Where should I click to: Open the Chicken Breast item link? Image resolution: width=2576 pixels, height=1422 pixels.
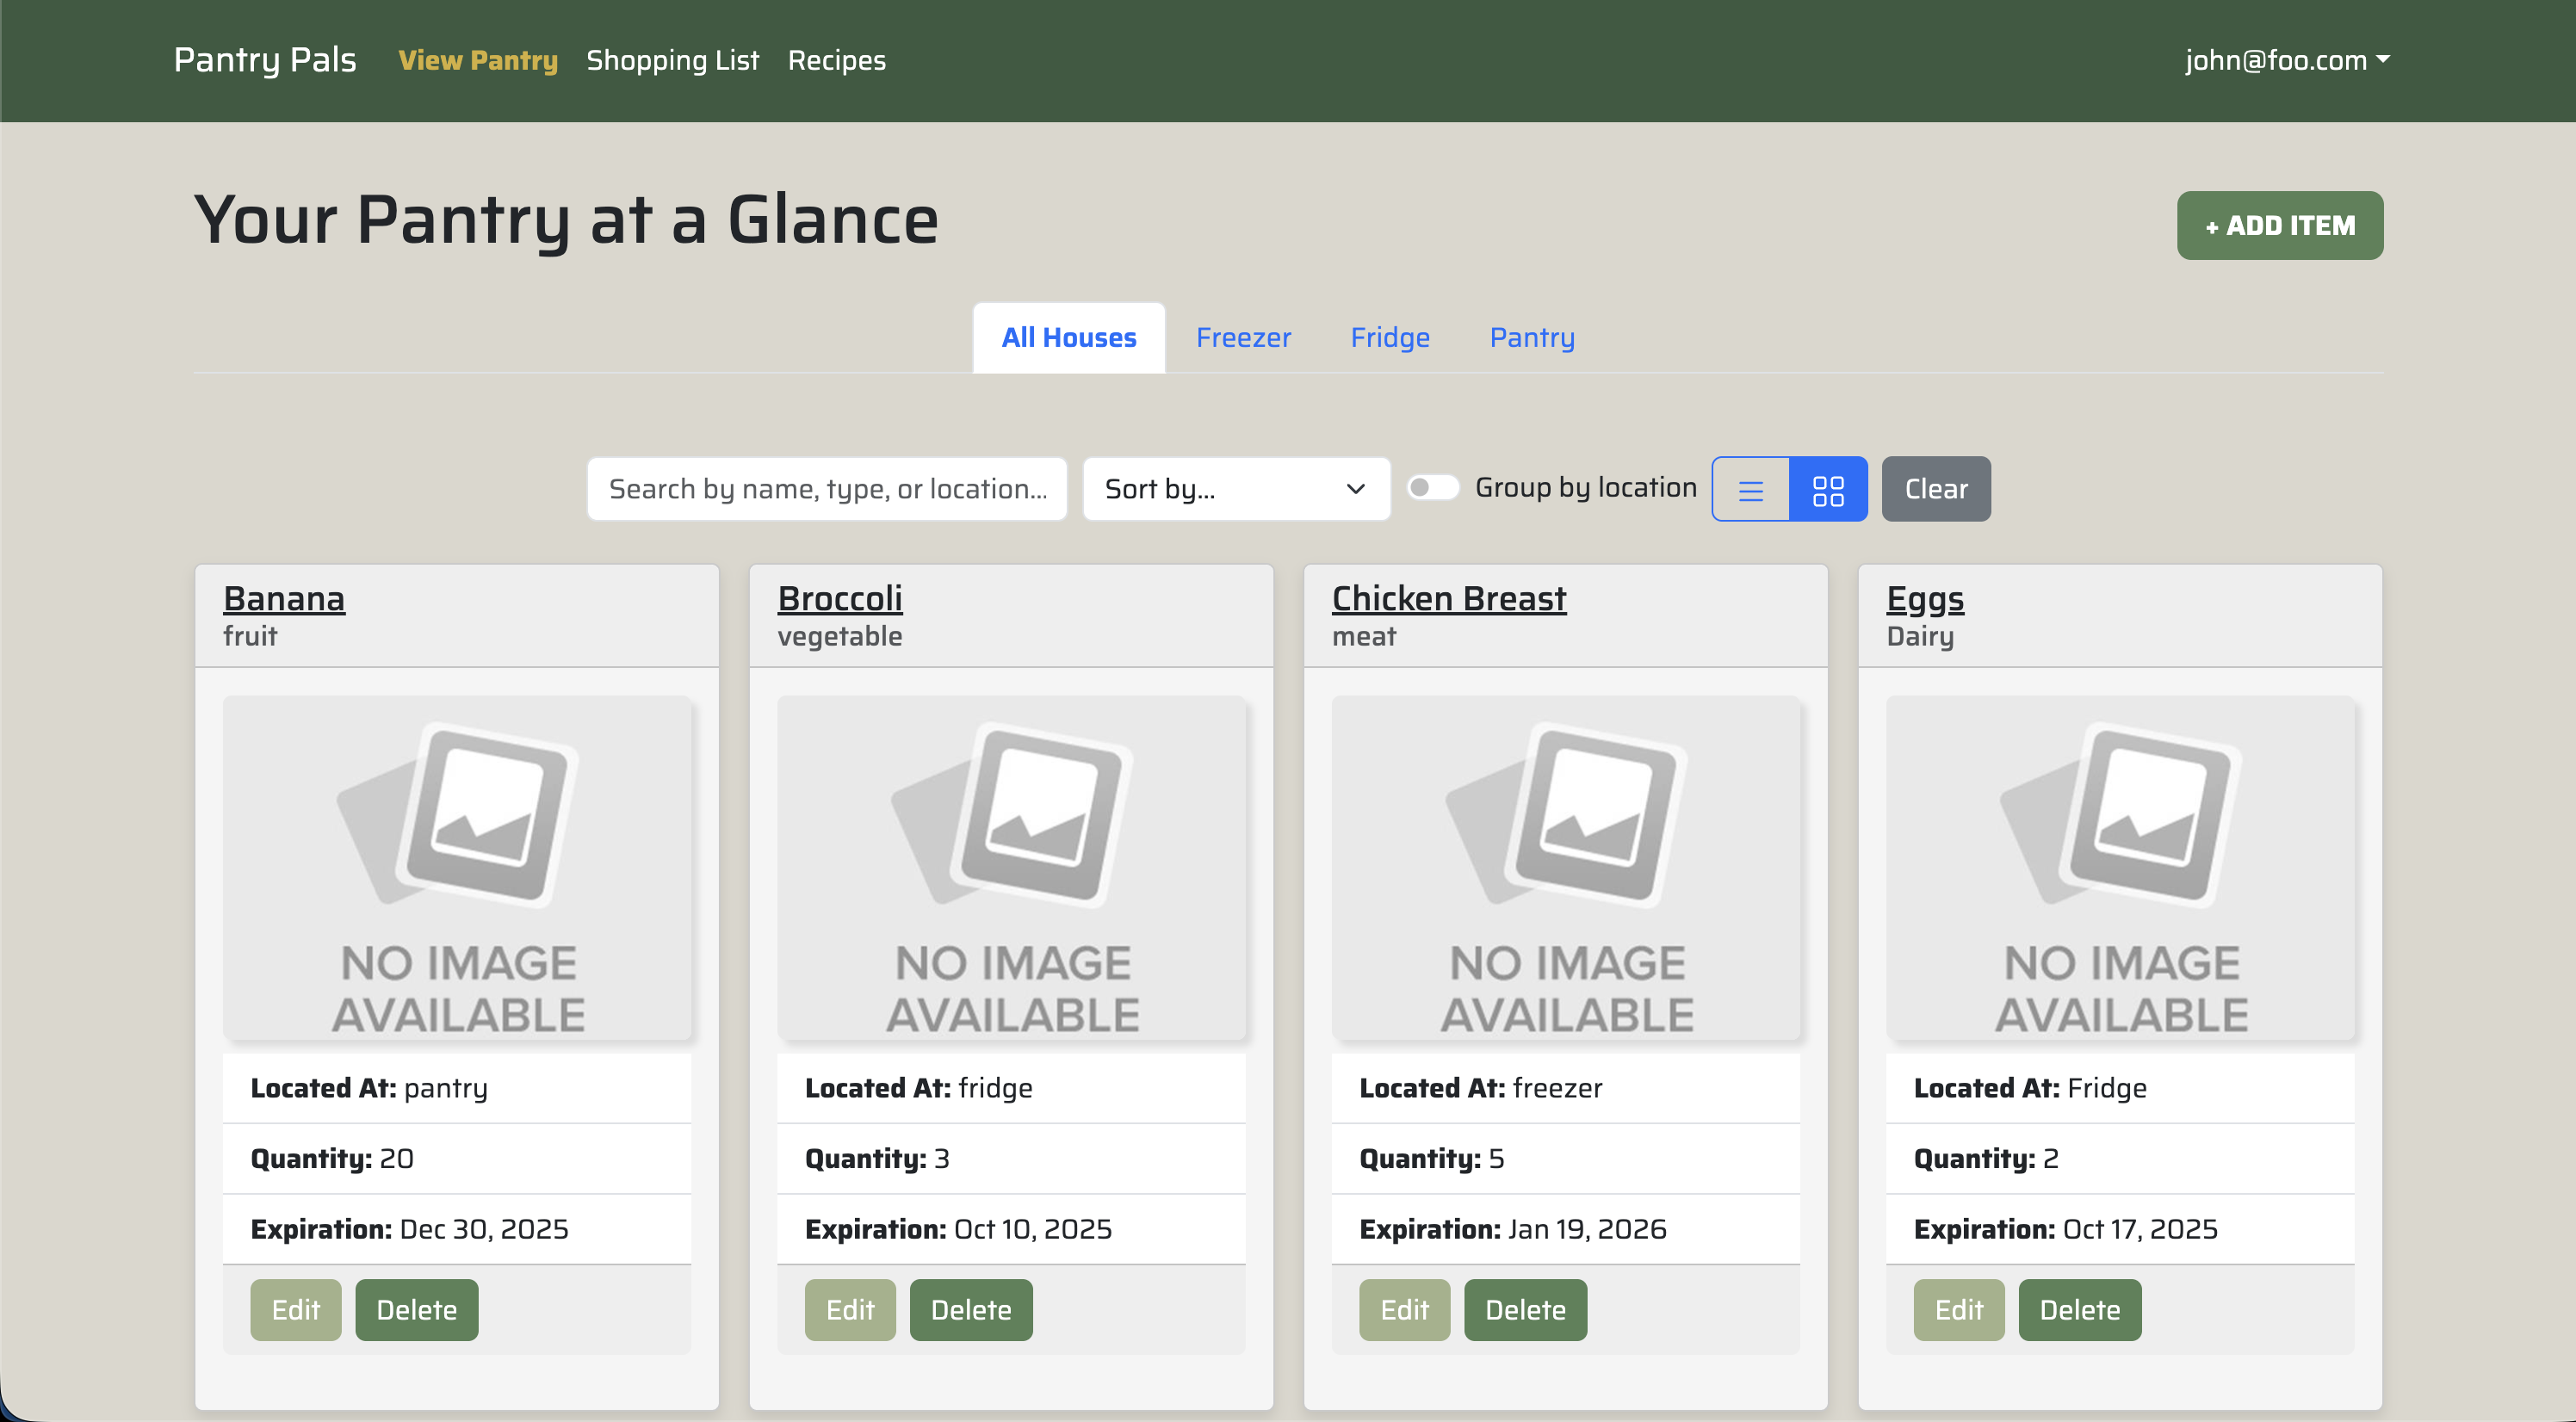pos(1448,598)
